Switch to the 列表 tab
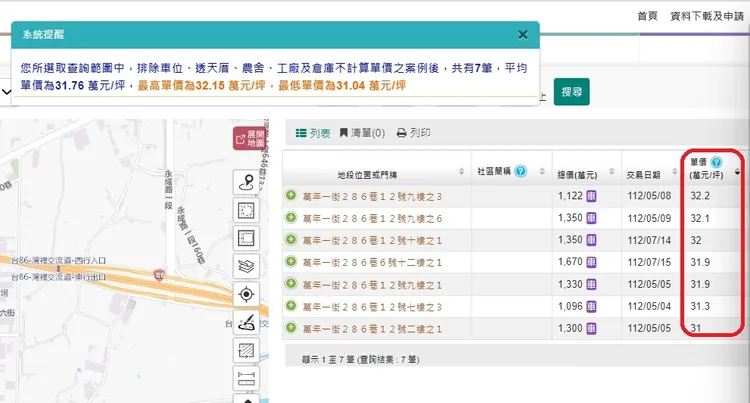 coord(312,132)
